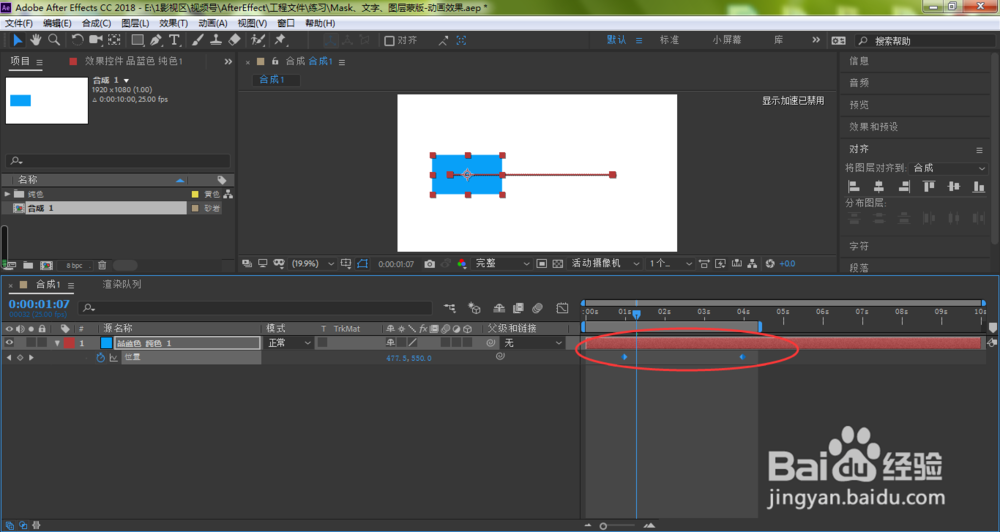Toggle mask and shape path visibility
The height and width of the screenshot is (532, 1000).
click(x=362, y=264)
